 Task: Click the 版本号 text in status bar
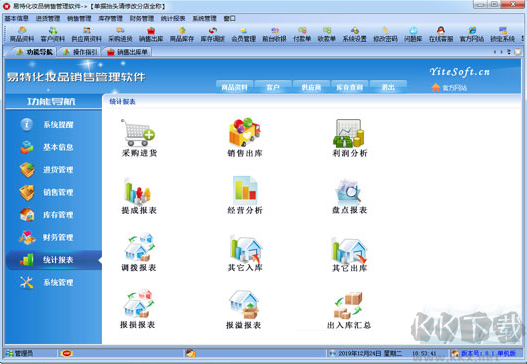pyautogui.click(x=488, y=353)
